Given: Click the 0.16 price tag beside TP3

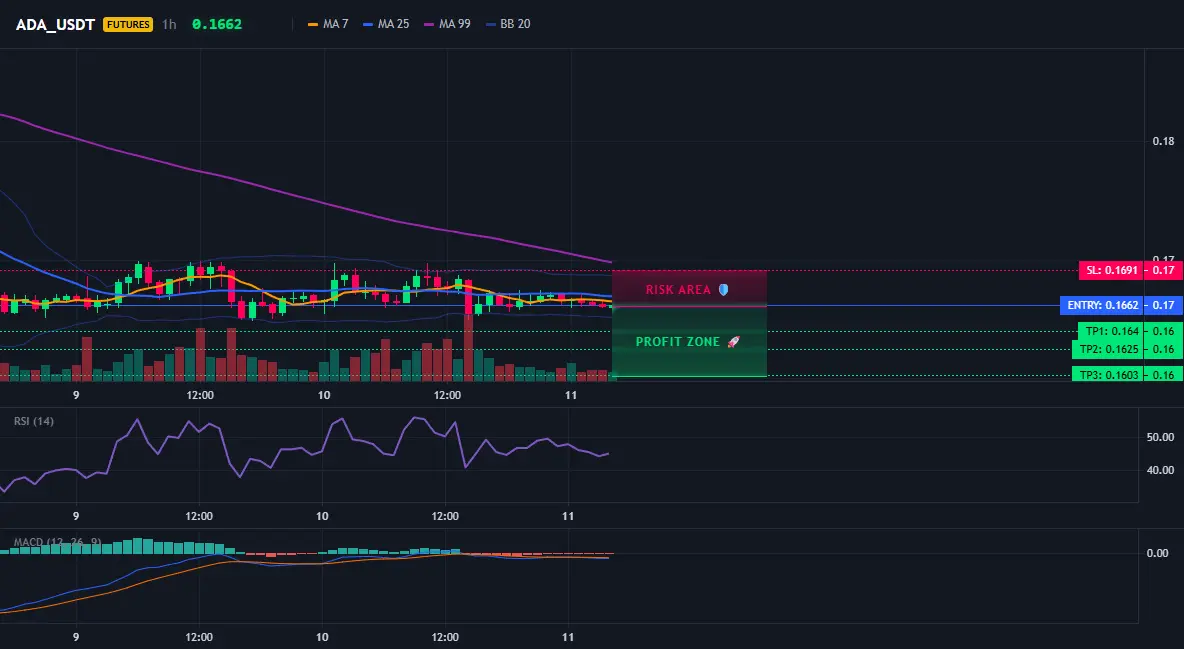Looking at the screenshot, I should click(1164, 375).
